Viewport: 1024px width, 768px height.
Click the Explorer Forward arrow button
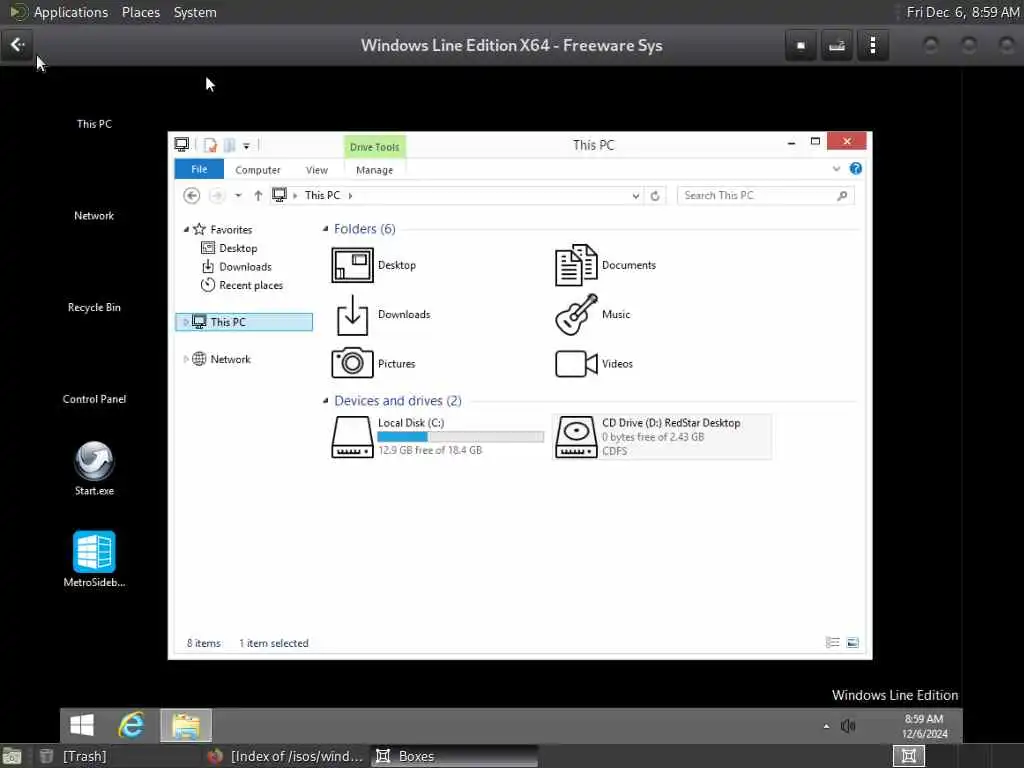[x=217, y=195]
